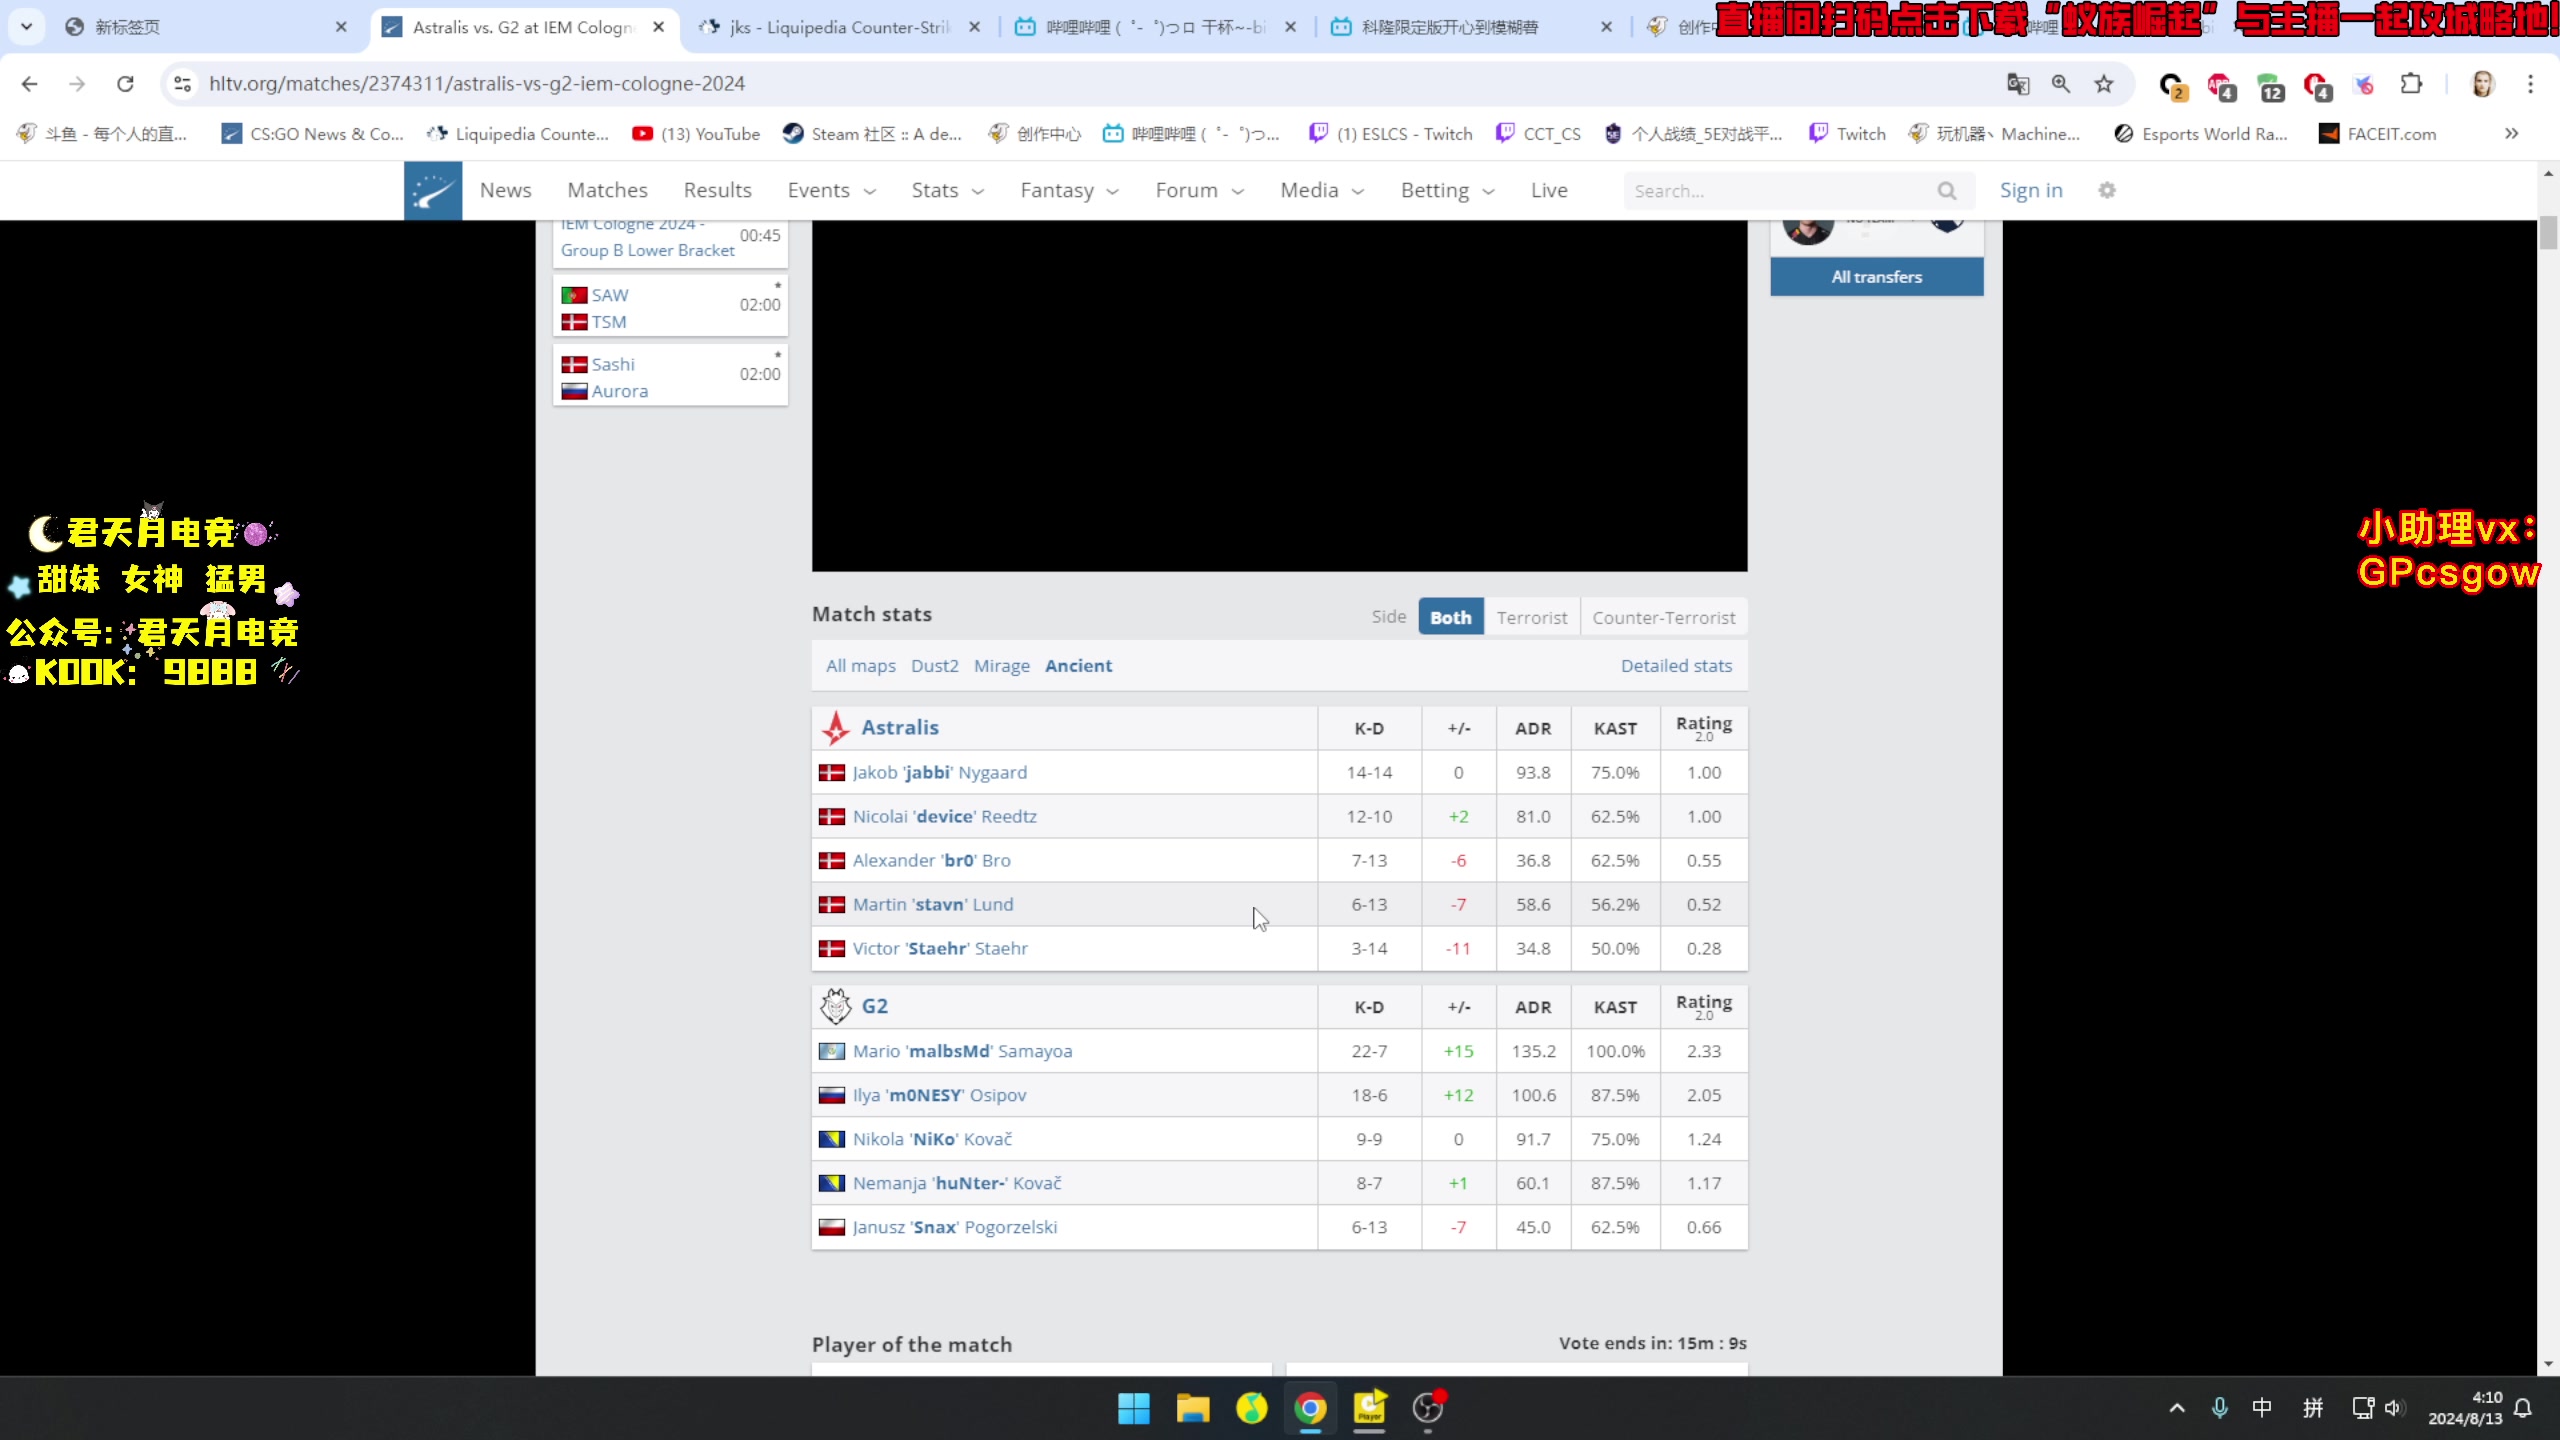Open the Live menu item

tap(1548, 190)
